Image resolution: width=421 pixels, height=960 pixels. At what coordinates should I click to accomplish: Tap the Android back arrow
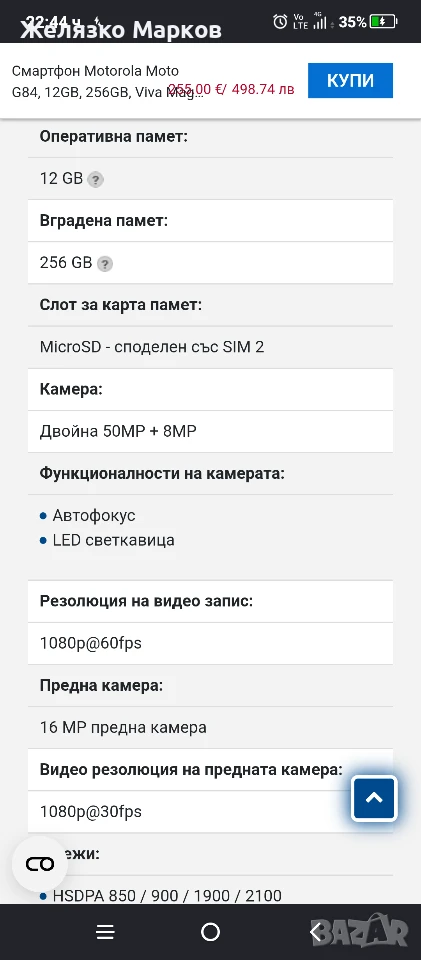(316, 932)
